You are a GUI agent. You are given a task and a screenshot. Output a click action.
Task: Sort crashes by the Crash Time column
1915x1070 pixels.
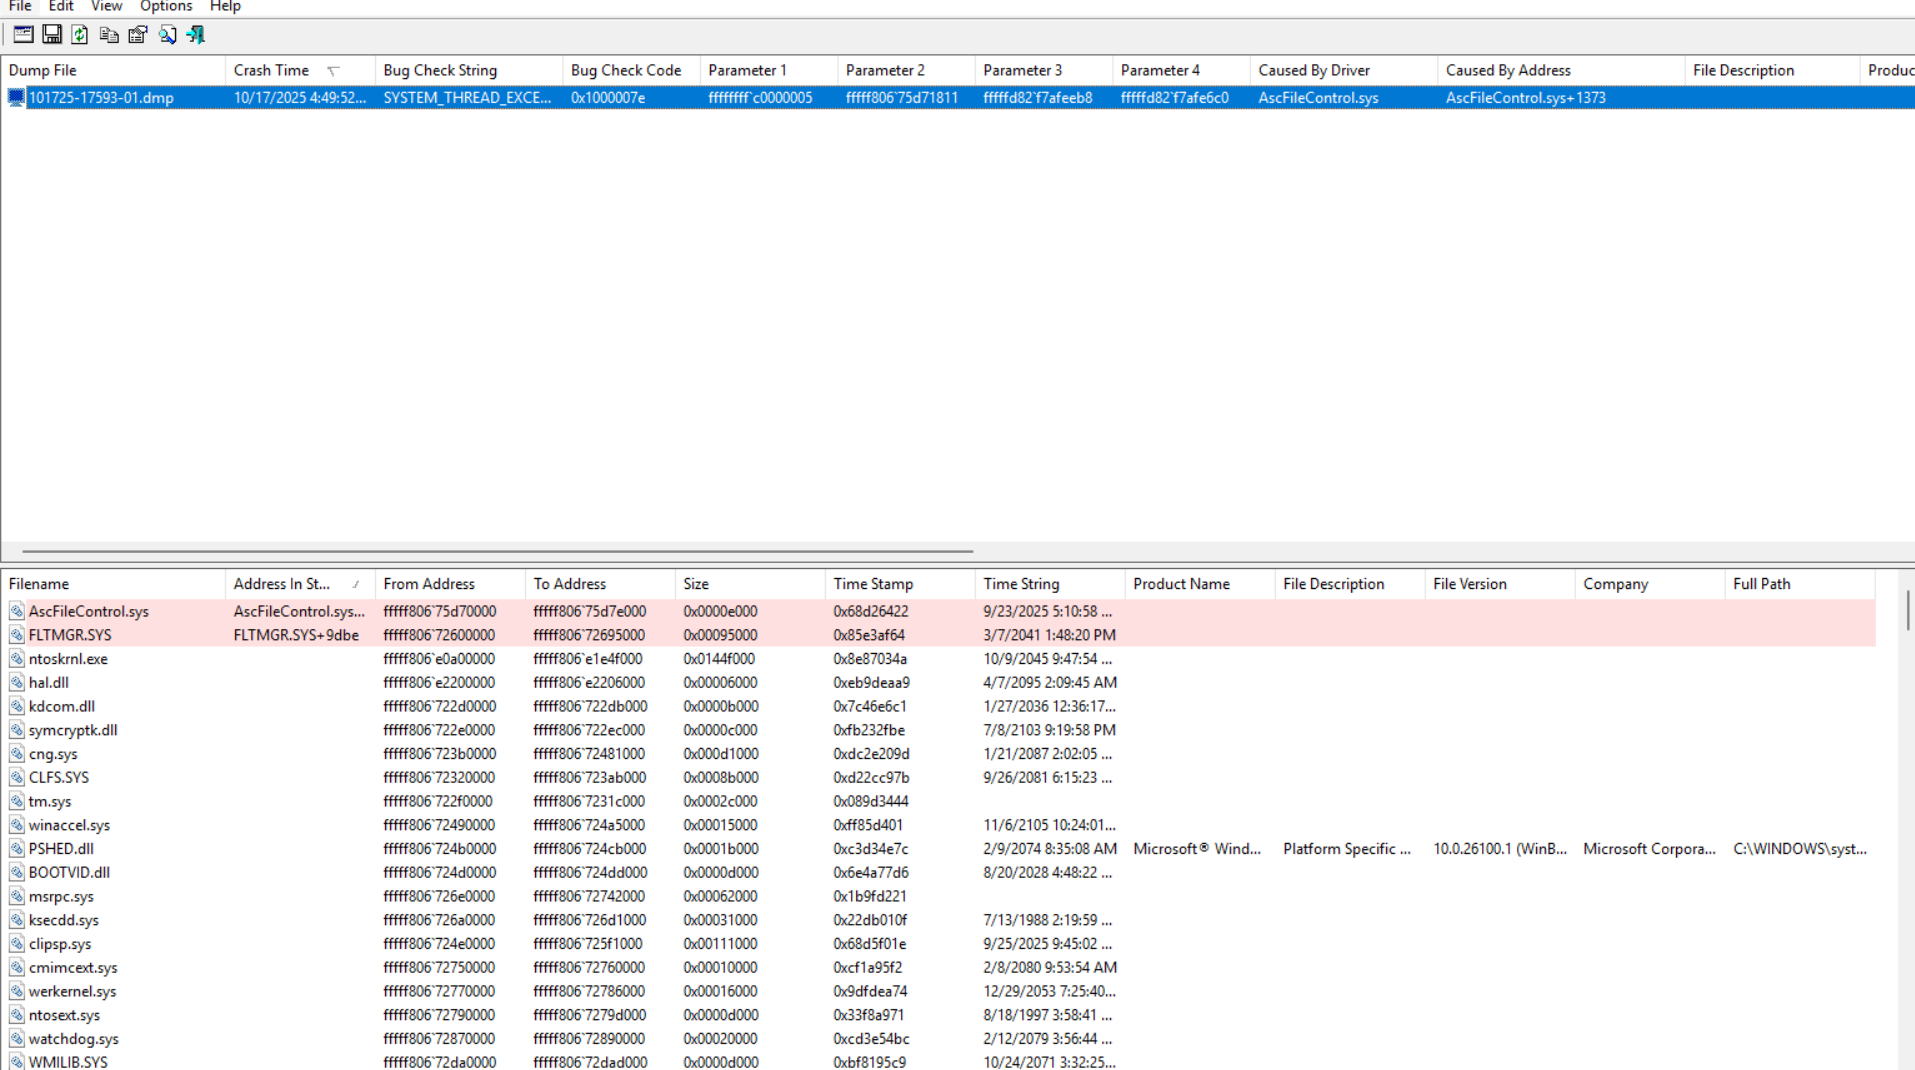271,70
